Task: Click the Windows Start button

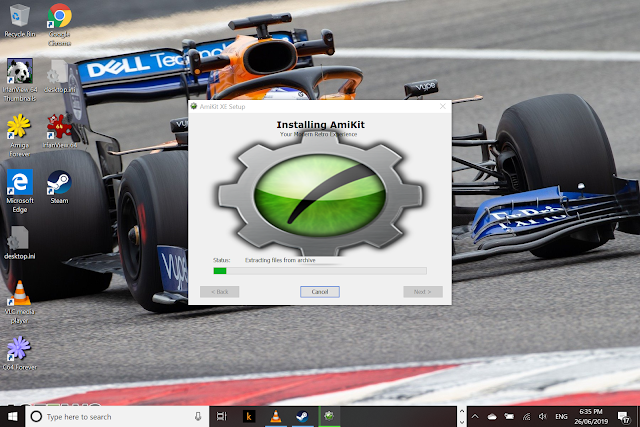Action: [x=12, y=416]
